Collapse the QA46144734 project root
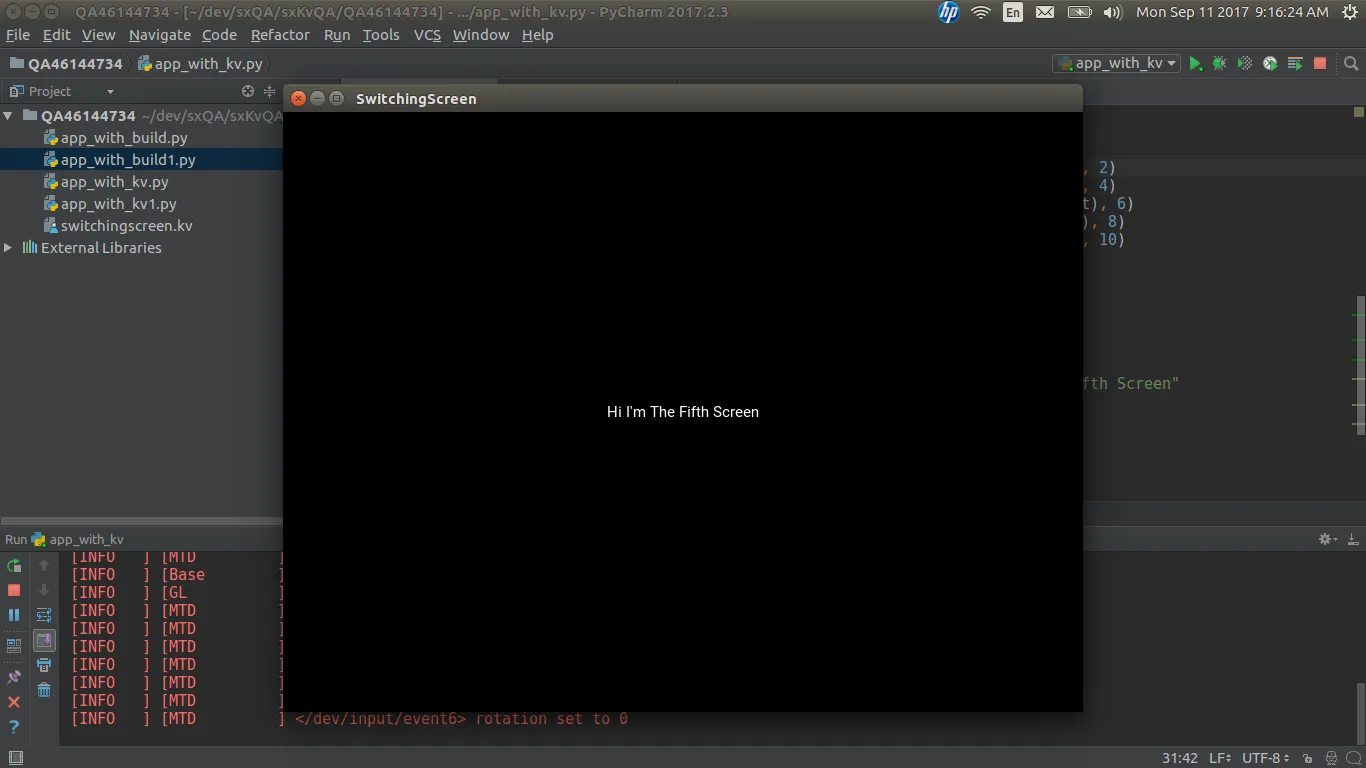This screenshot has width=1366, height=768. [x=8, y=116]
